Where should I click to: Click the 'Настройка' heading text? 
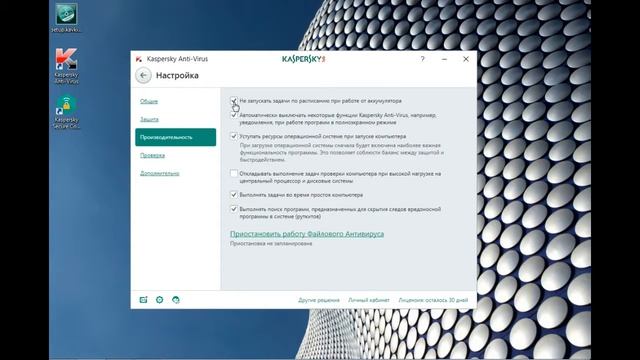(x=177, y=76)
